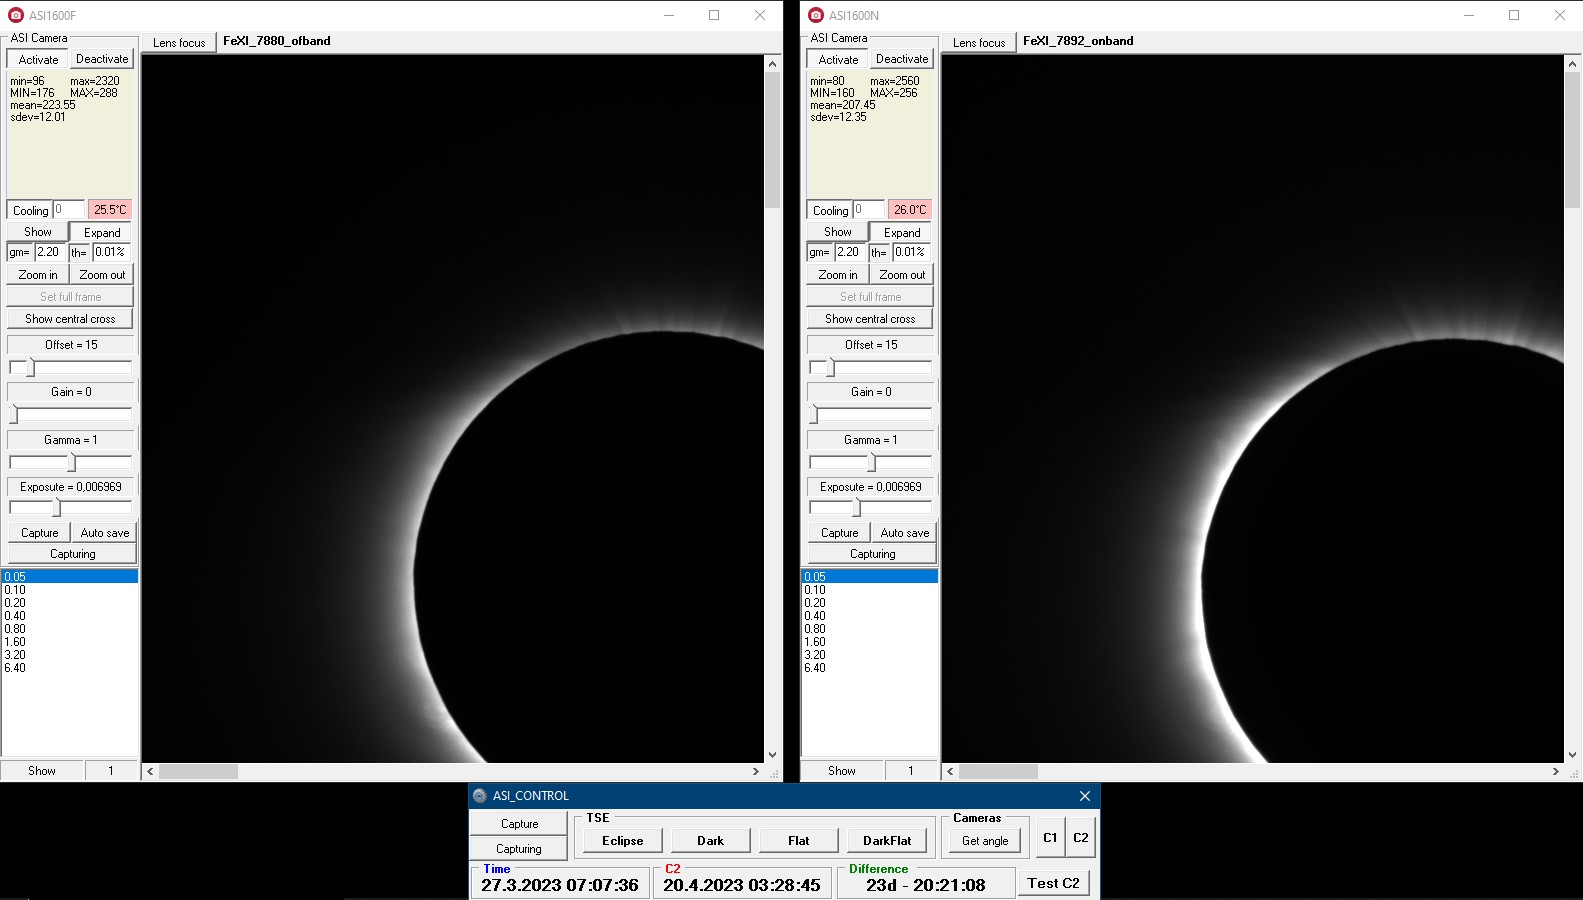Click Show under Cooling in ASI1600F
Image resolution: width=1583 pixels, height=900 pixels.
(38, 232)
